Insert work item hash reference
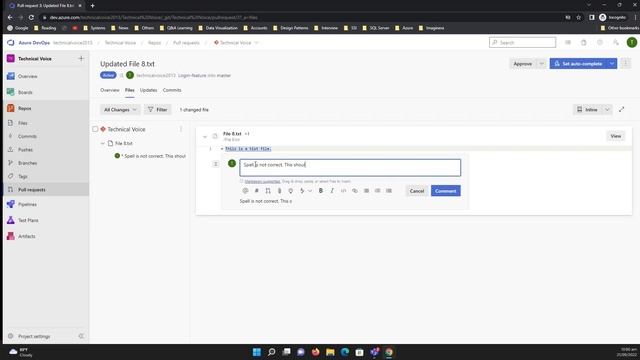Screen dimensions: 640x360 (256, 191)
